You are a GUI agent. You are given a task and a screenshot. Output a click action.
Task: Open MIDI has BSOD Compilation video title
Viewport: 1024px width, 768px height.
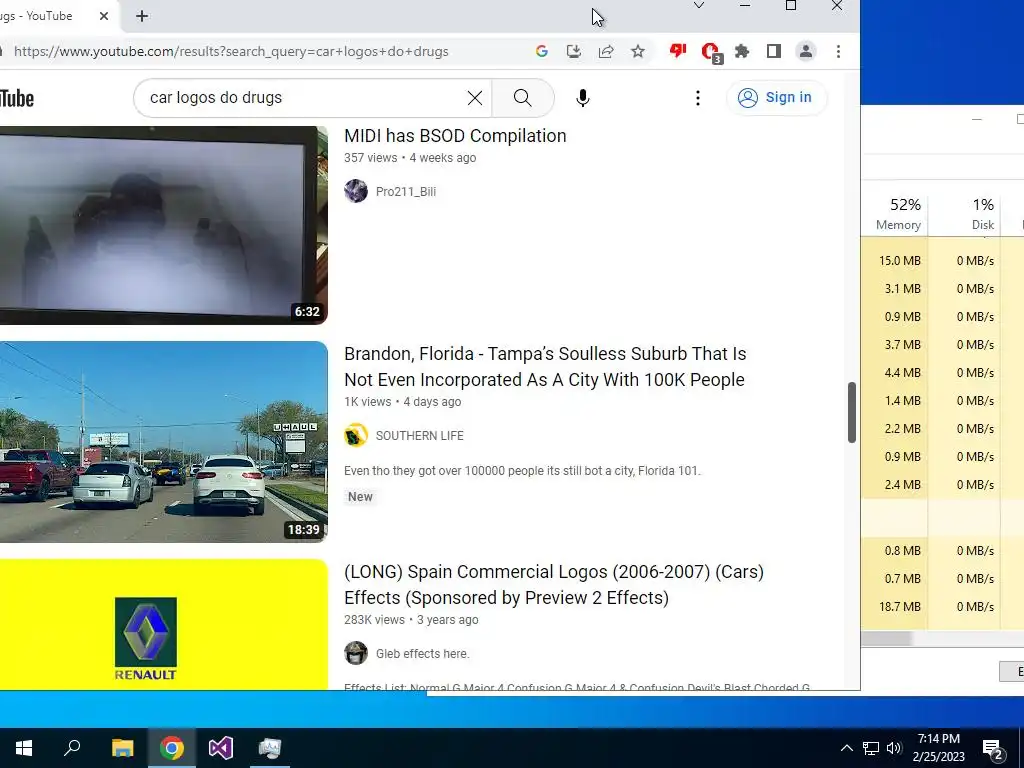tap(455, 136)
